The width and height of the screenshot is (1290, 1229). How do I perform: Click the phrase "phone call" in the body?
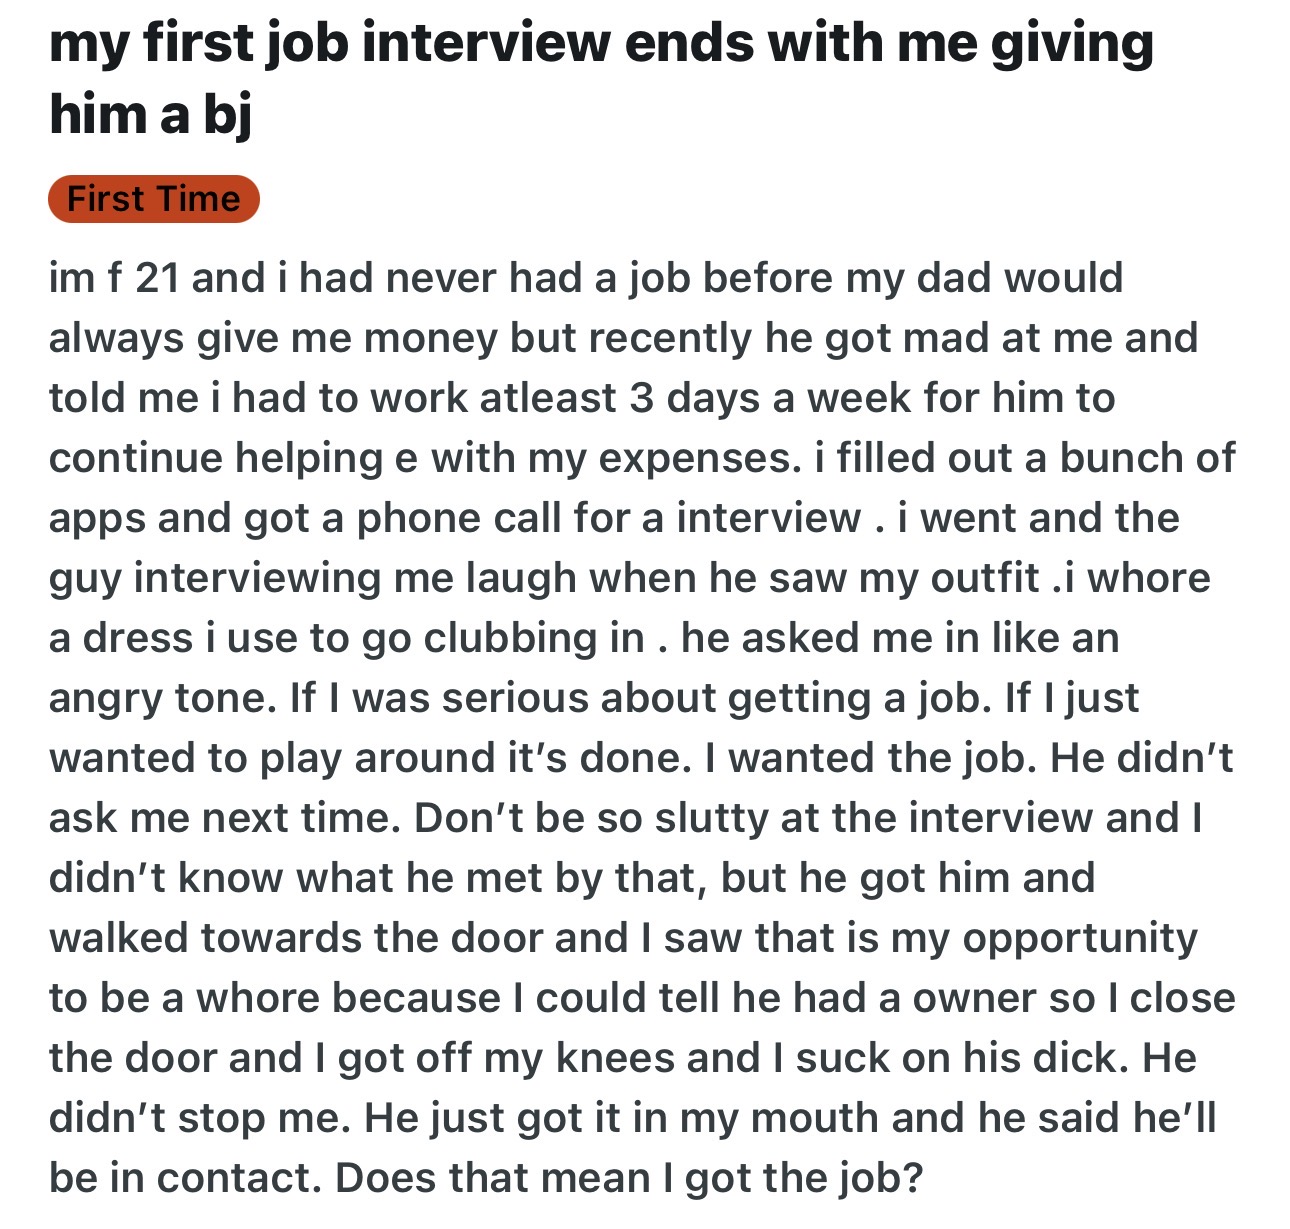point(460,518)
